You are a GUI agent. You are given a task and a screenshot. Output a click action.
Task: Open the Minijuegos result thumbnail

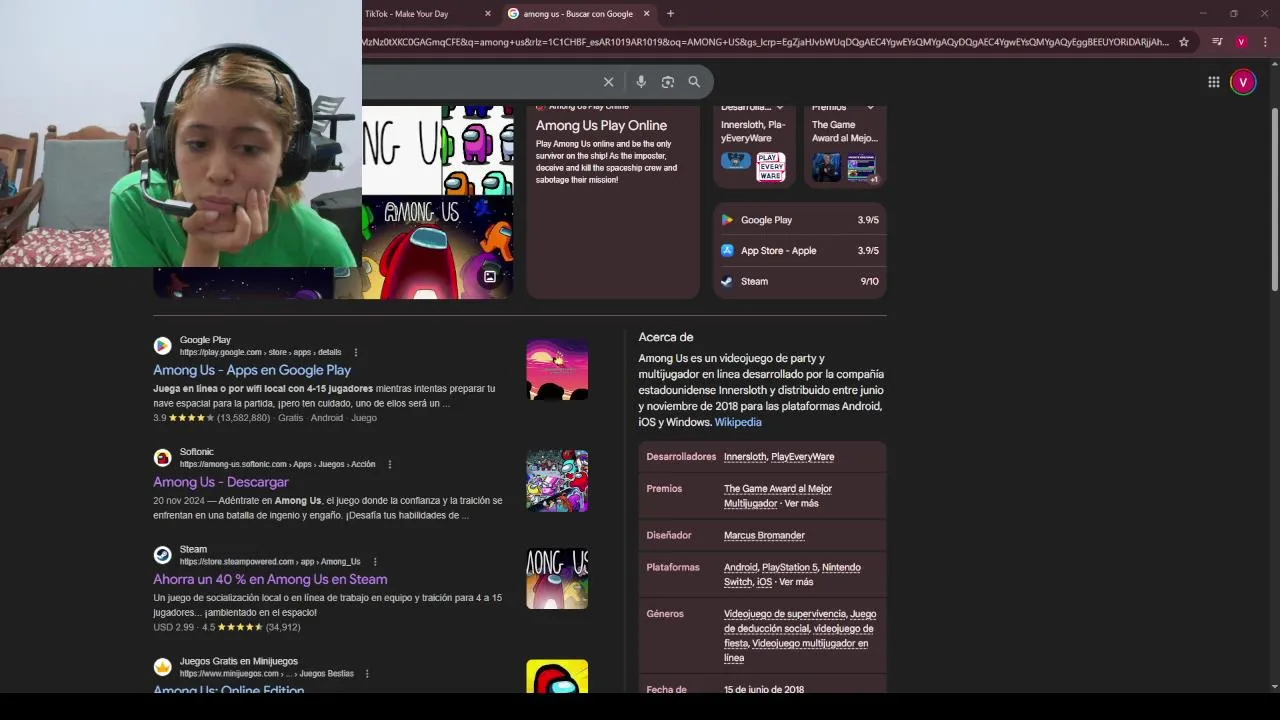click(x=557, y=677)
